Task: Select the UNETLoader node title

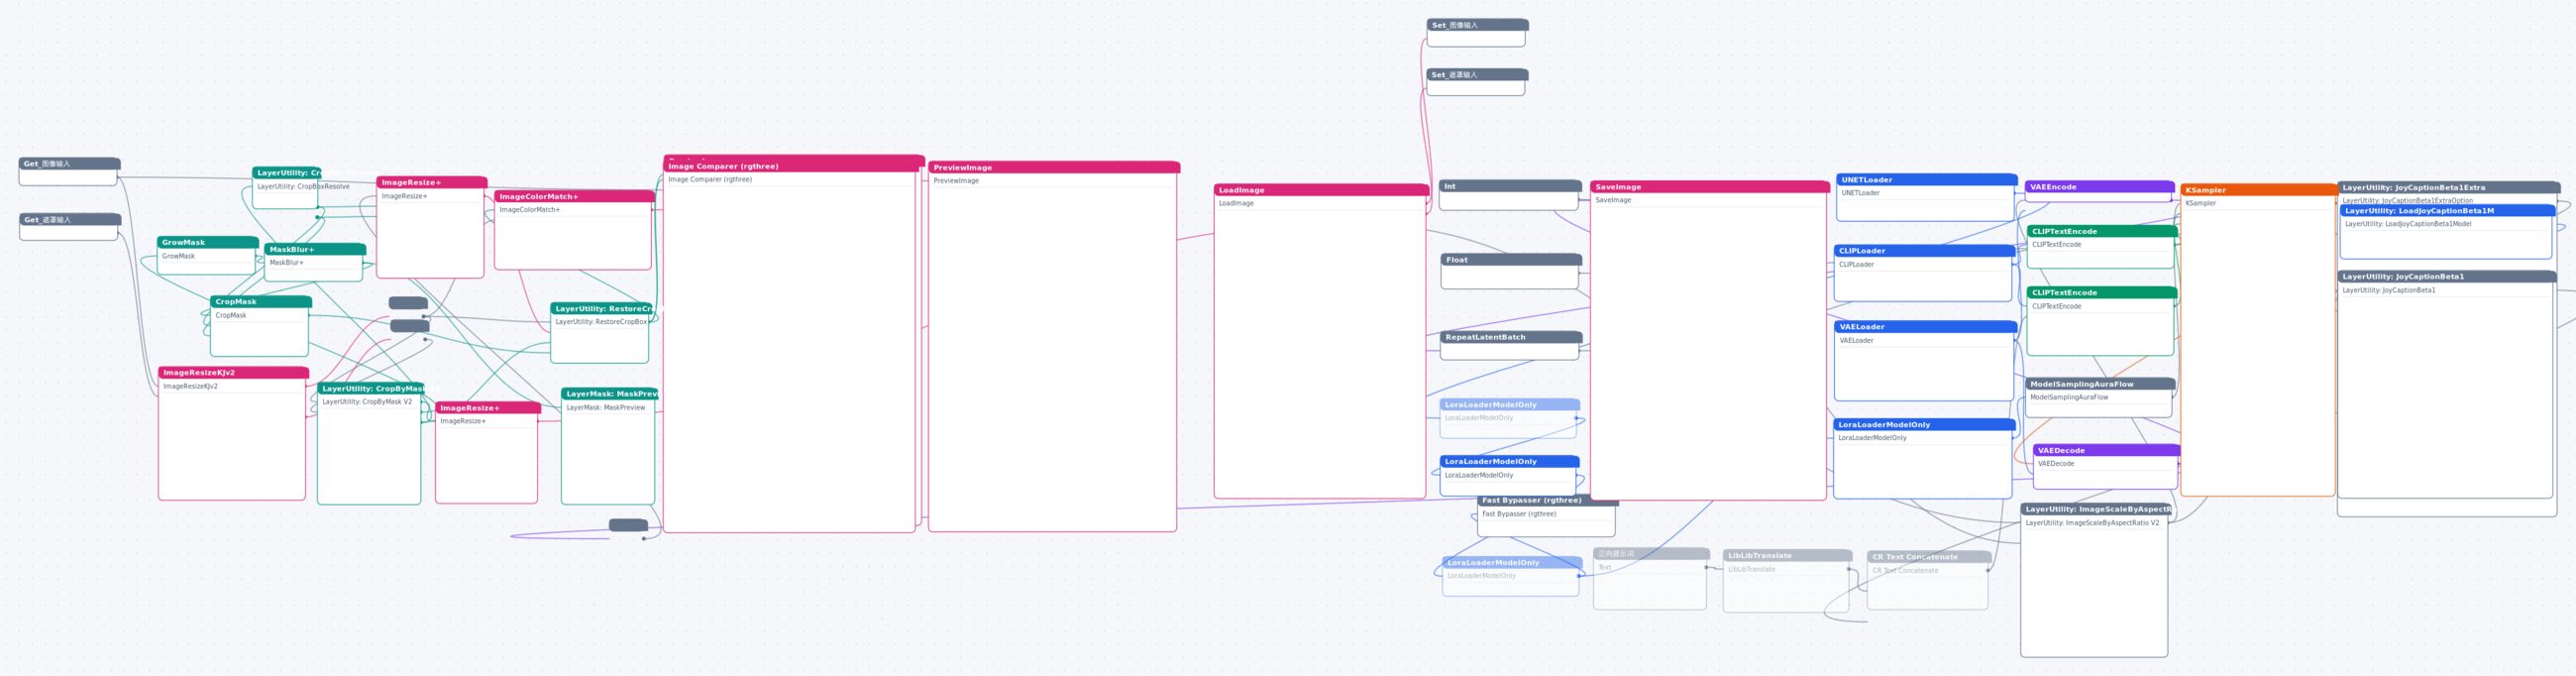Action: click(x=1927, y=180)
